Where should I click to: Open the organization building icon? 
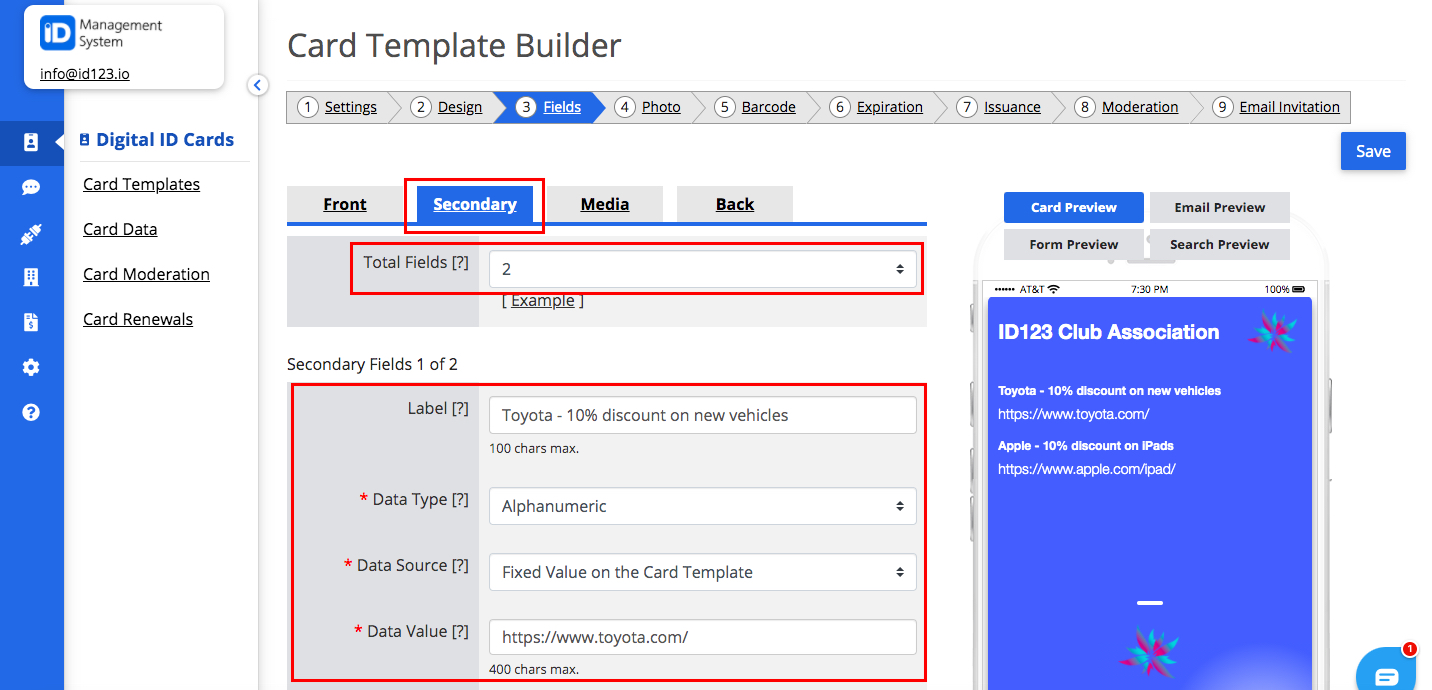pyautogui.click(x=31, y=277)
